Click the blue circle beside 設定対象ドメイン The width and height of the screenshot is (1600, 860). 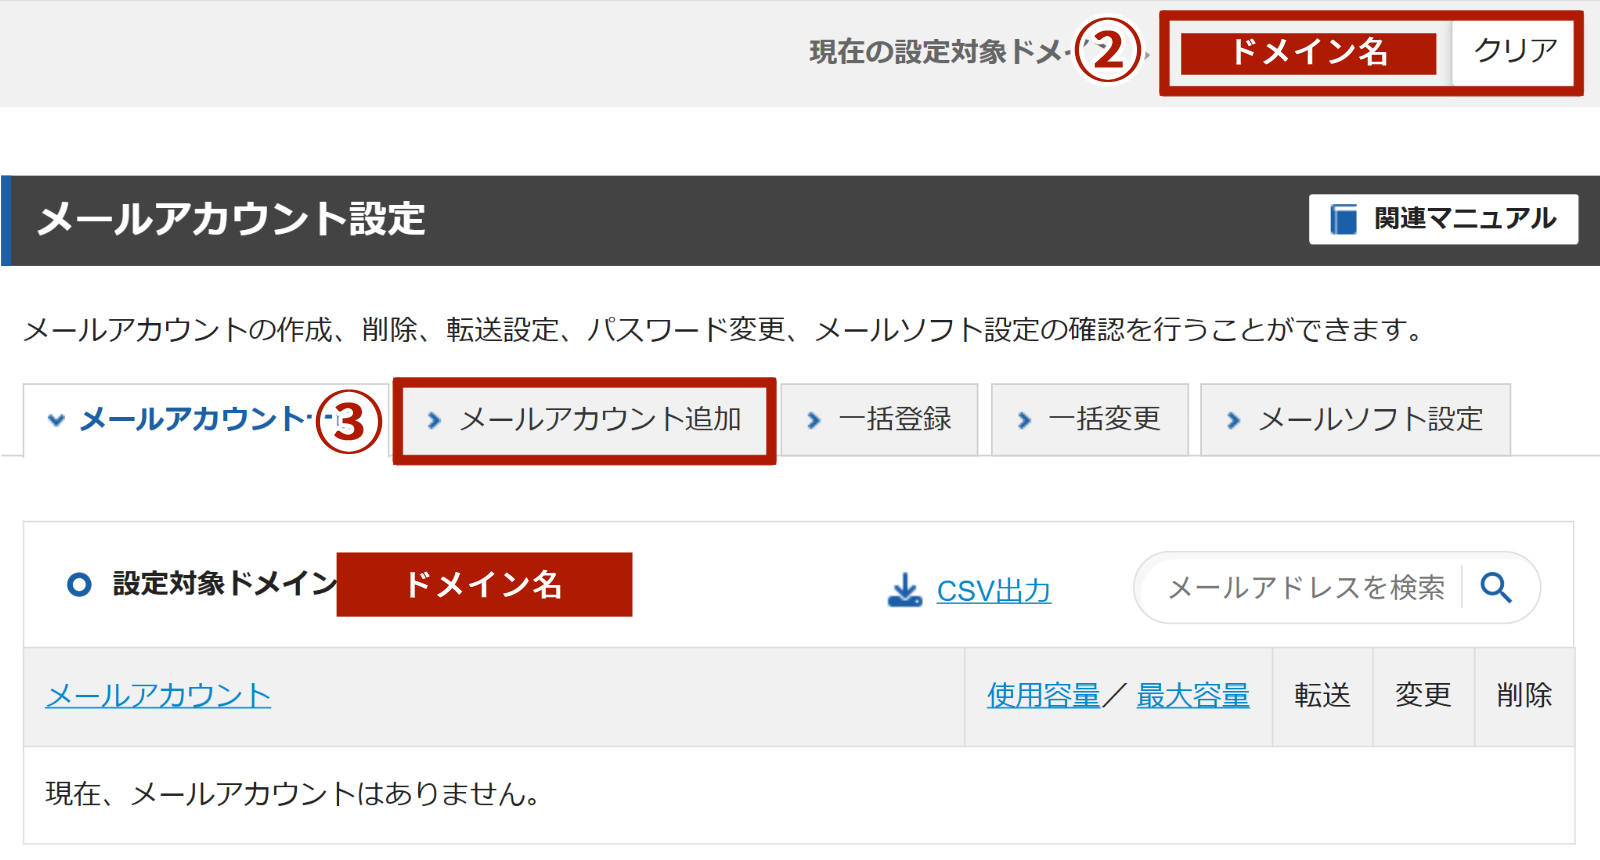(x=79, y=585)
